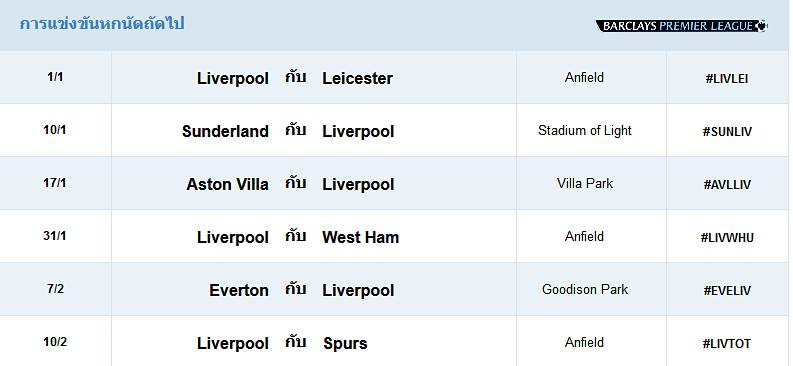Click Goodison Park venue
This screenshot has width=793, height=366.
point(585,289)
